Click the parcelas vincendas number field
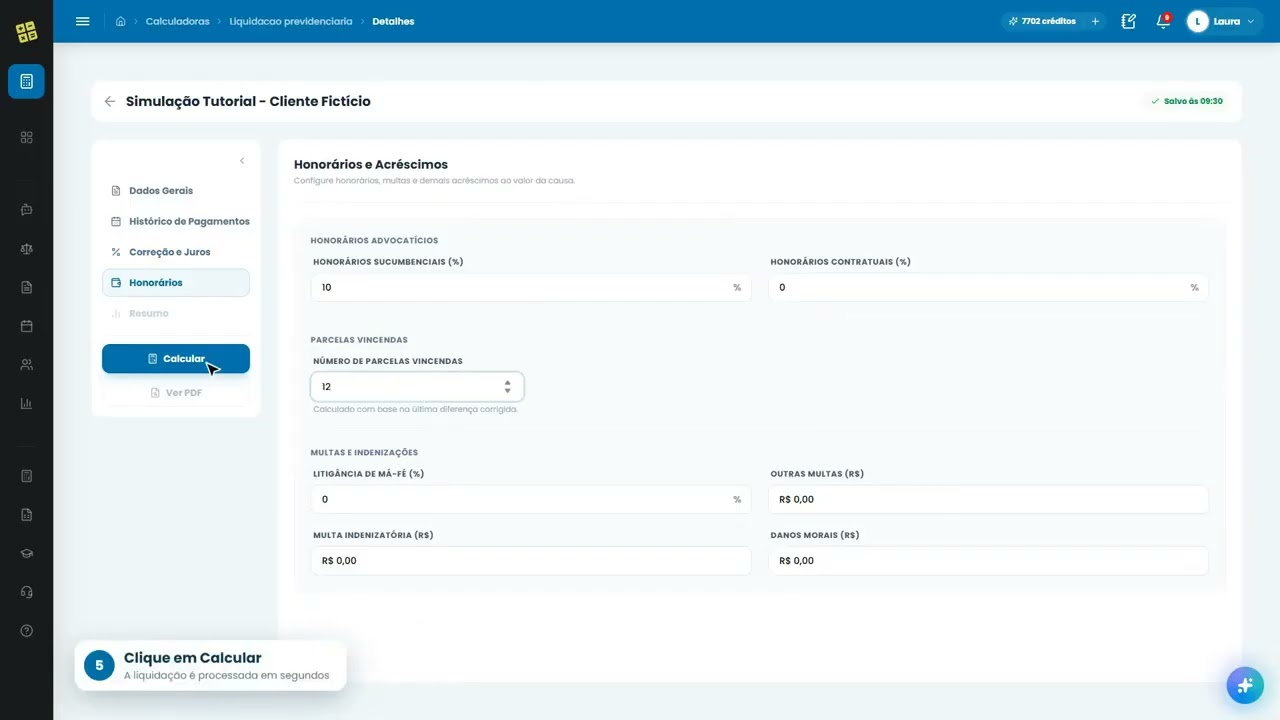This screenshot has width=1280, height=720. point(417,386)
